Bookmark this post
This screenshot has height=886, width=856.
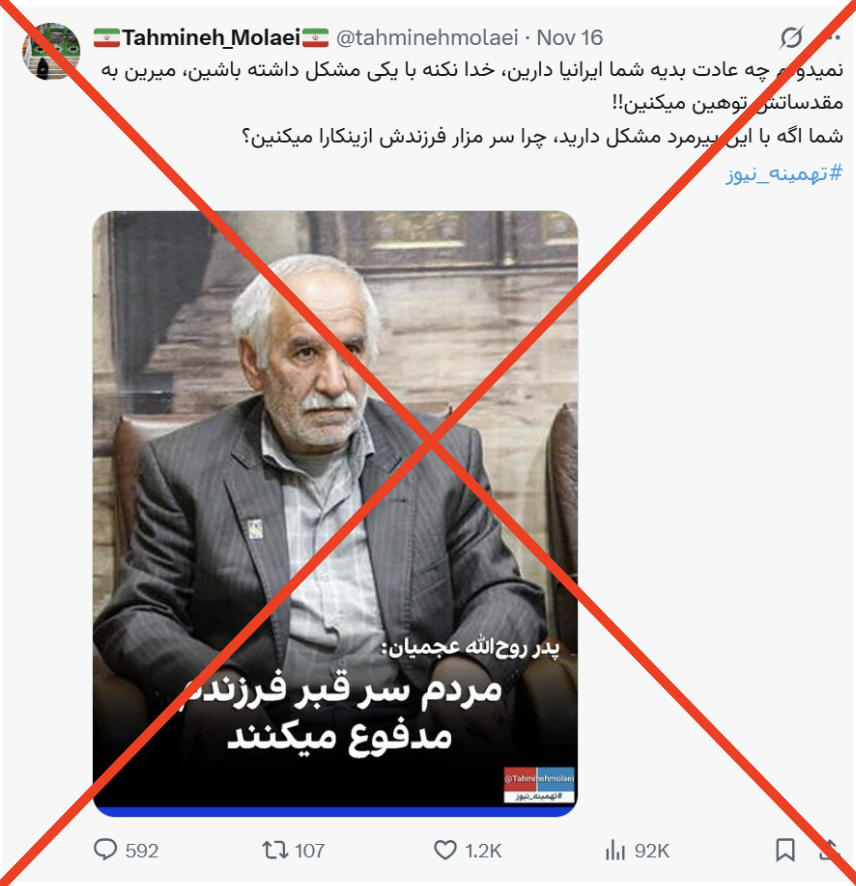[785, 850]
